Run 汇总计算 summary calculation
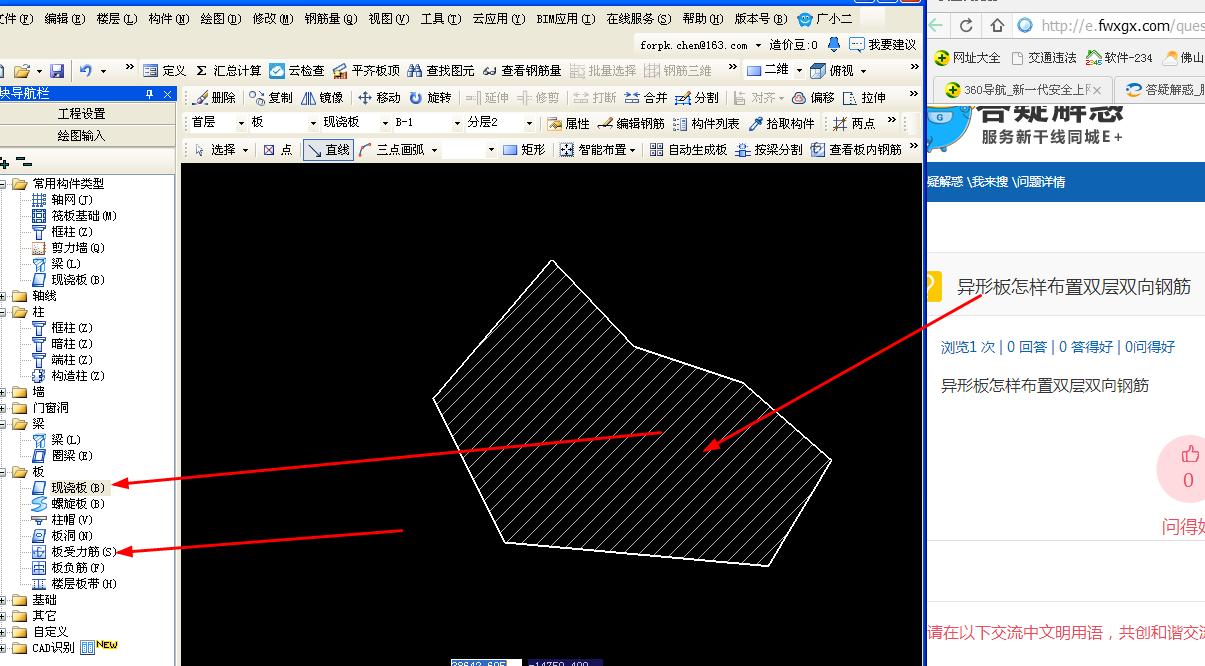Image resolution: width=1205 pixels, height=666 pixels. [228, 71]
